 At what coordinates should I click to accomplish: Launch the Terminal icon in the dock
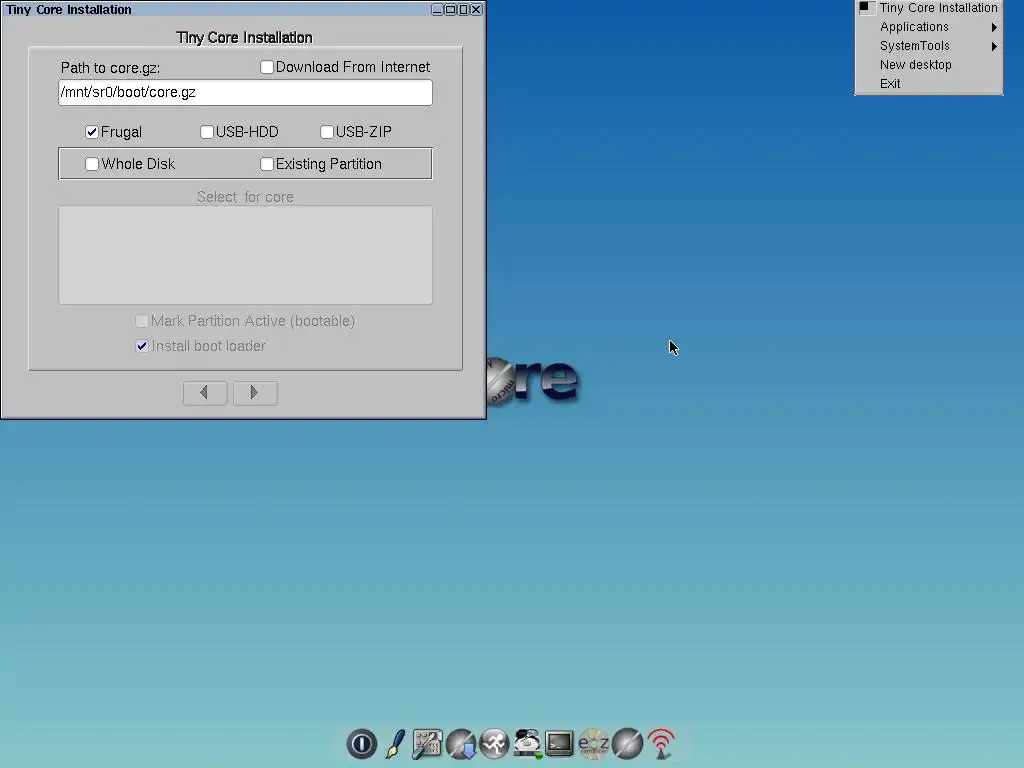coord(560,744)
